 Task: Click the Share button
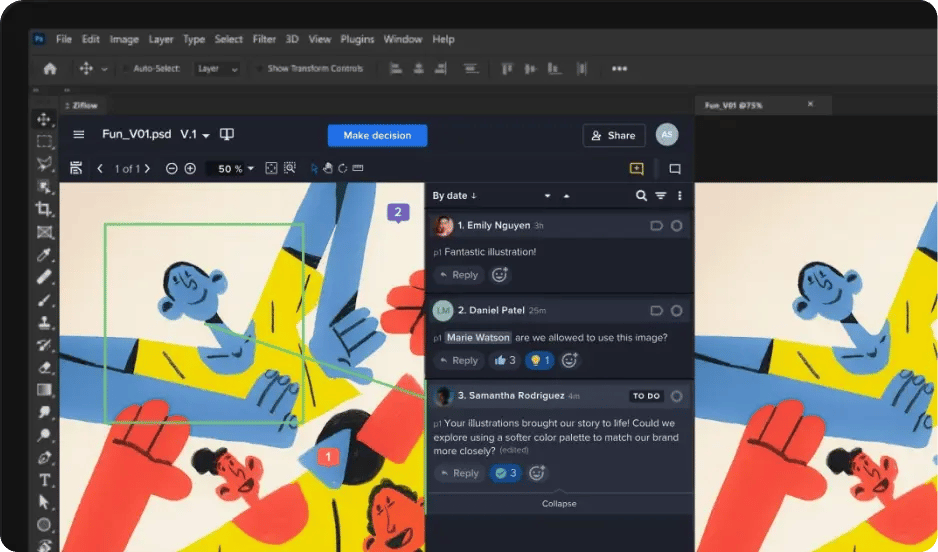pyautogui.click(x=613, y=135)
